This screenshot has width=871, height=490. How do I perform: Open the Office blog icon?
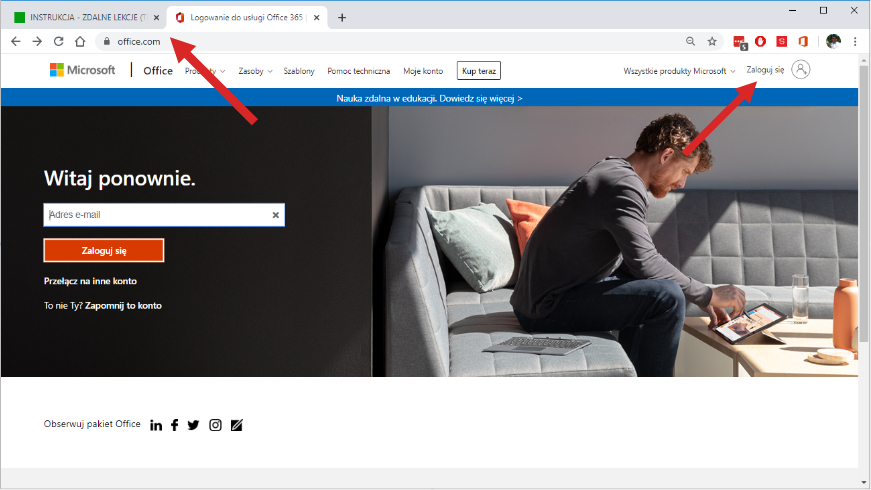click(x=237, y=425)
